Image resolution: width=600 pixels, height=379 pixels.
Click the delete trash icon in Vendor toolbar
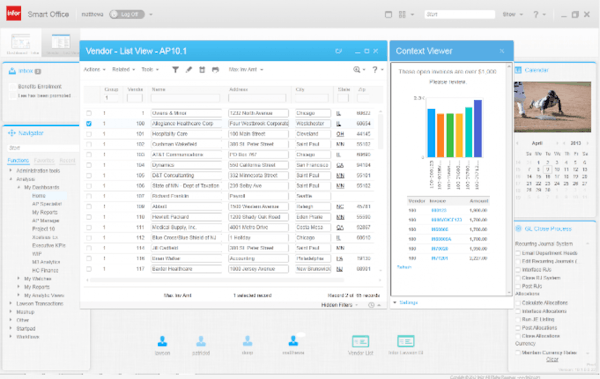(x=202, y=70)
